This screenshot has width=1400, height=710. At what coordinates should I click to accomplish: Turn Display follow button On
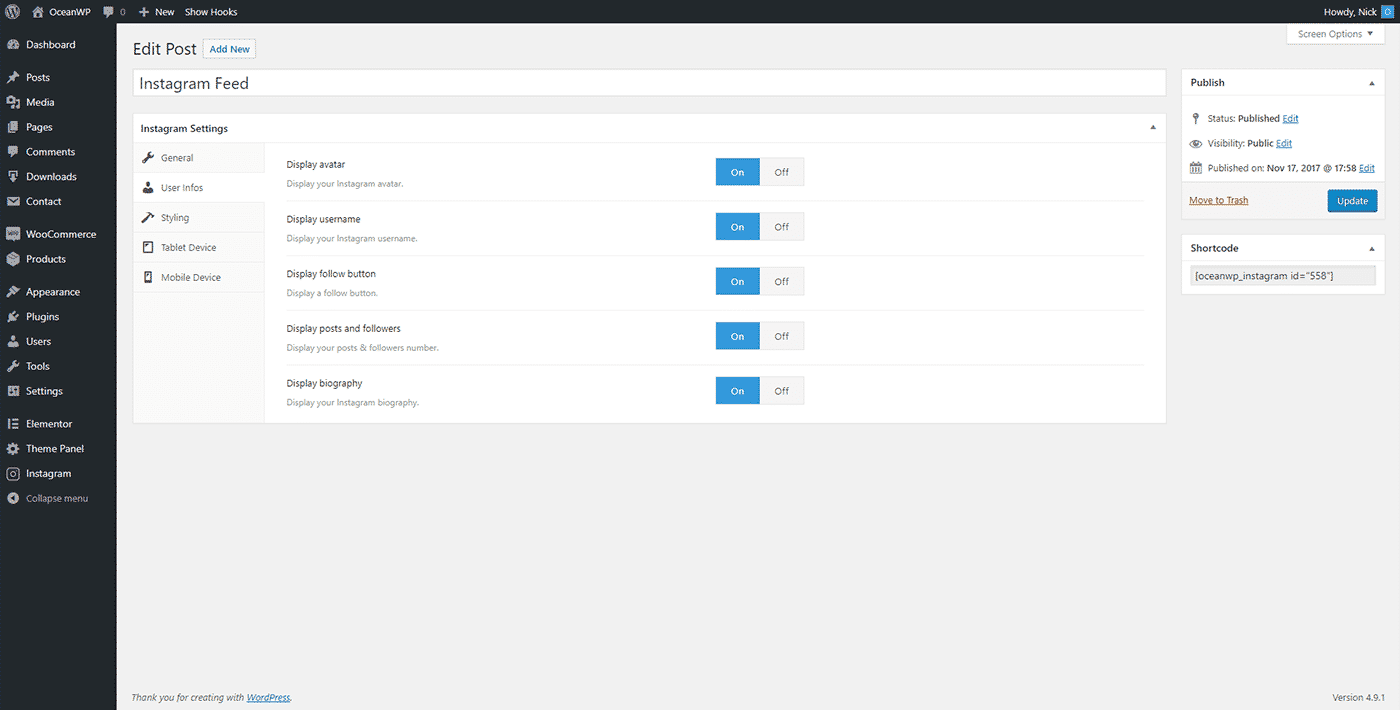point(737,282)
